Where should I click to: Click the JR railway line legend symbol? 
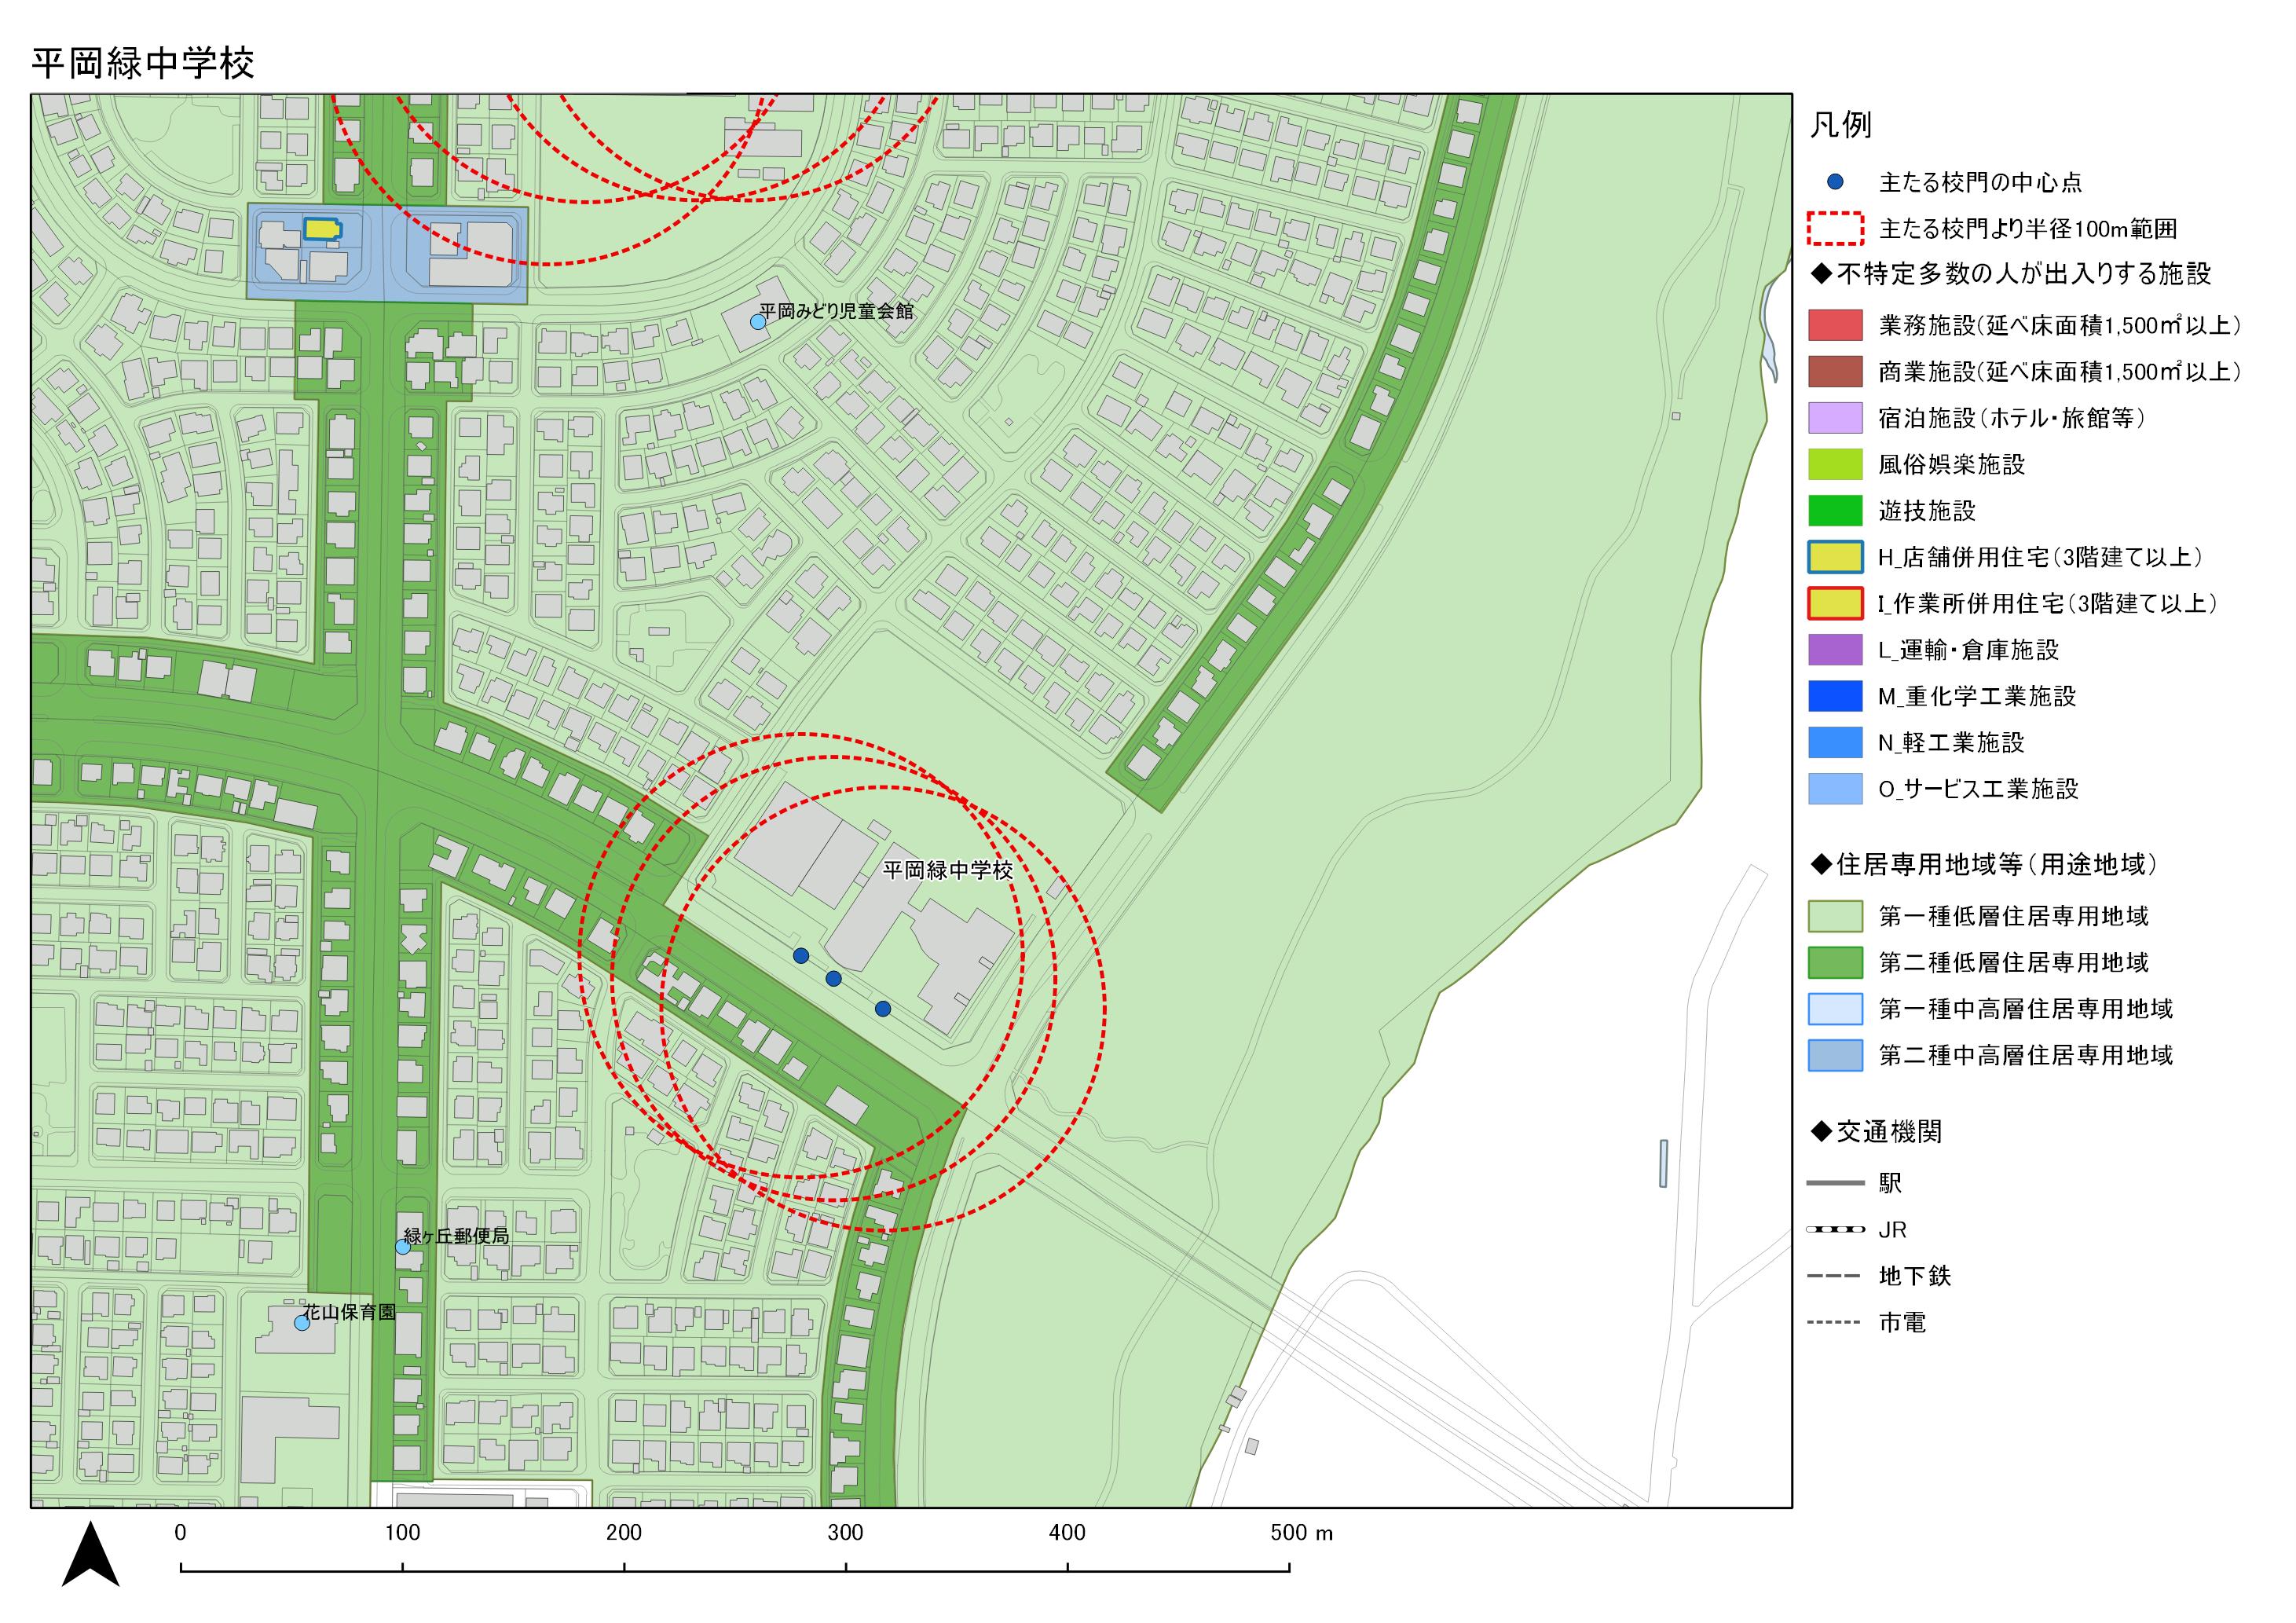click(x=1835, y=1229)
